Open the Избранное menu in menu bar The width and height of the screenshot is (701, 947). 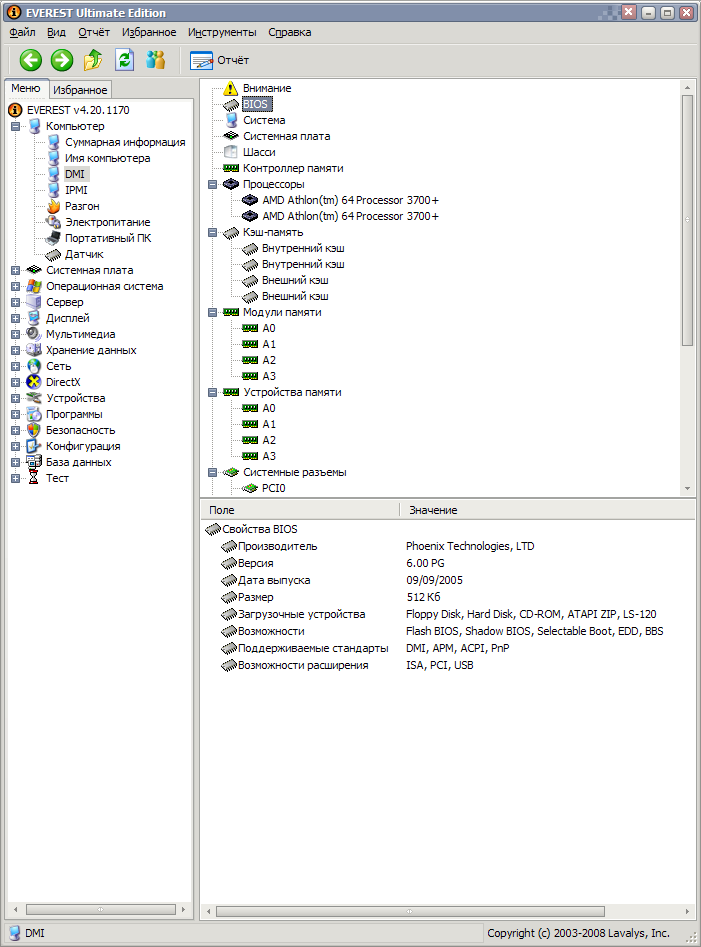click(x=149, y=32)
